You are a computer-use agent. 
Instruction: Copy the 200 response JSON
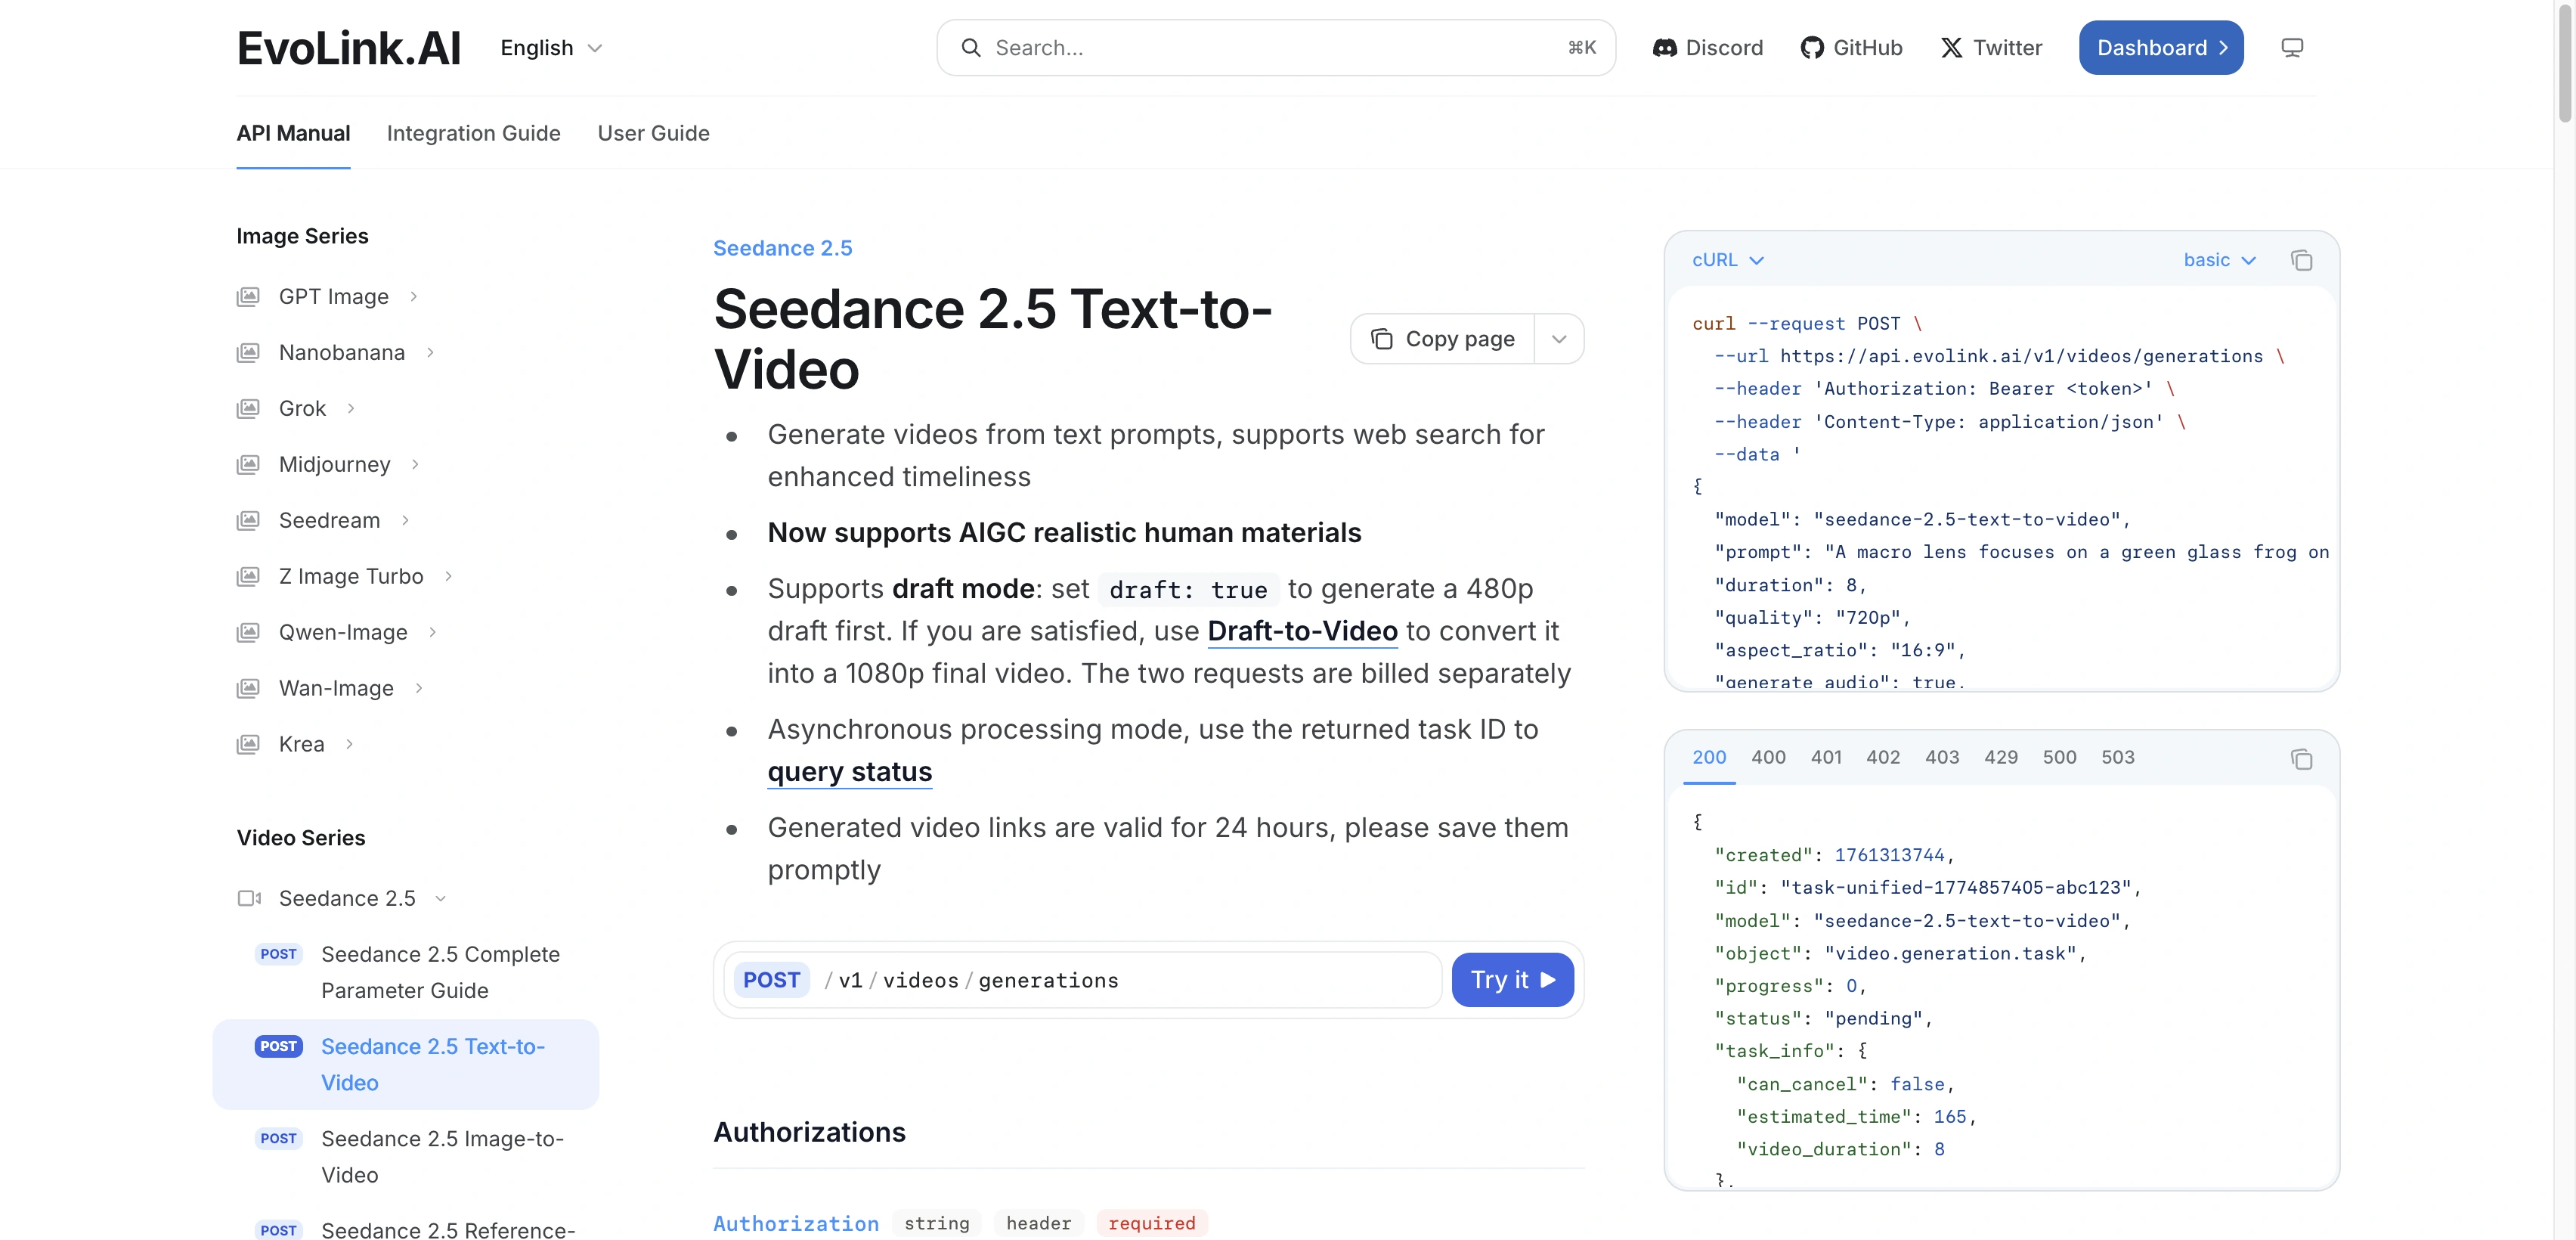(x=2301, y=759)
